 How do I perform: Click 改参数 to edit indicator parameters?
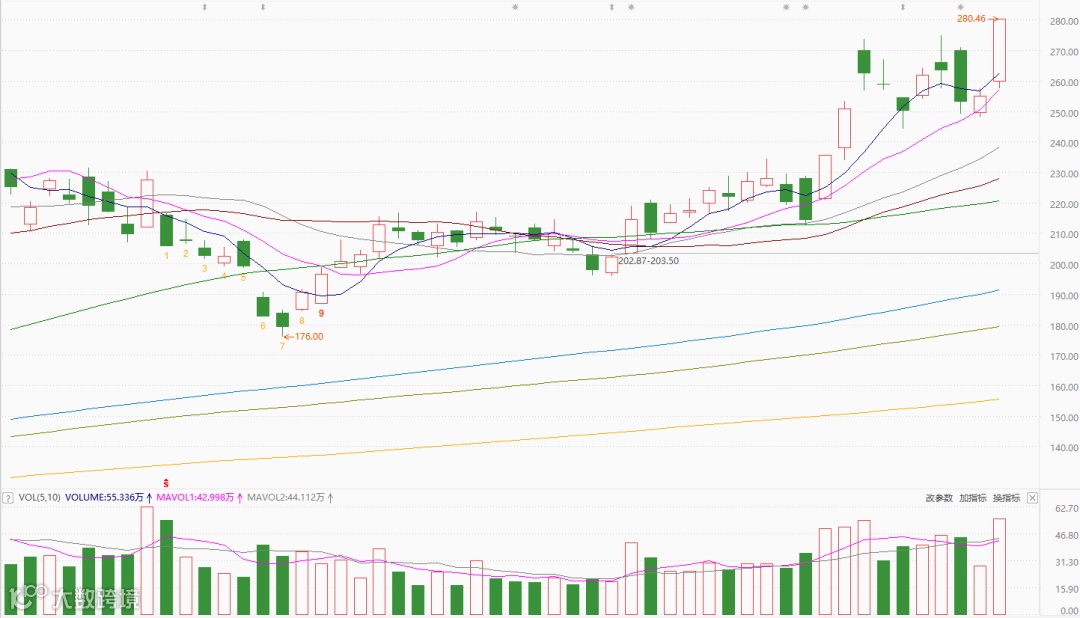click(939, 497)
